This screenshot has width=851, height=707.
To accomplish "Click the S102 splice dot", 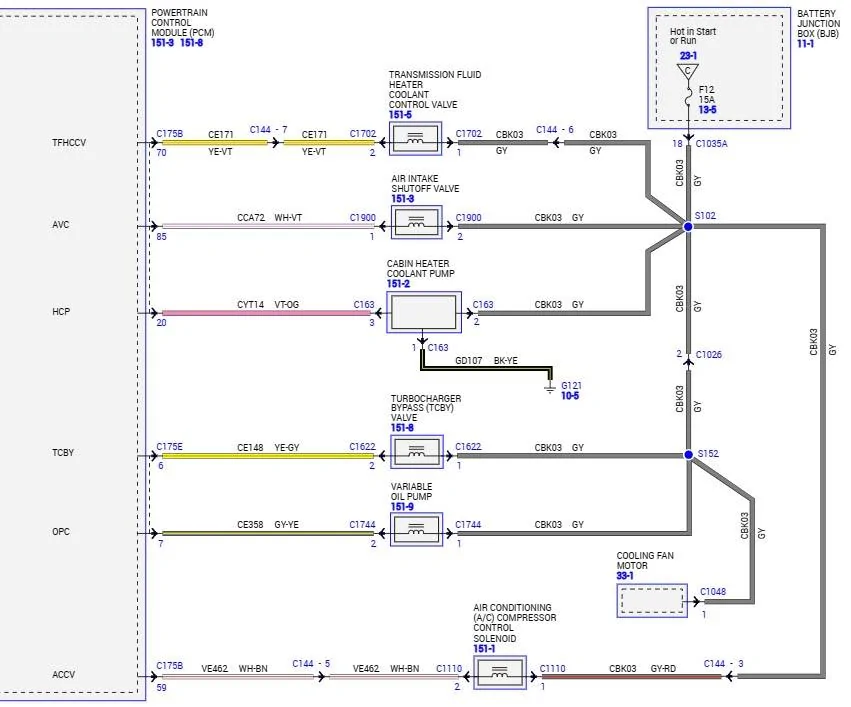I will pyautogui.click(x=688, y=226).
